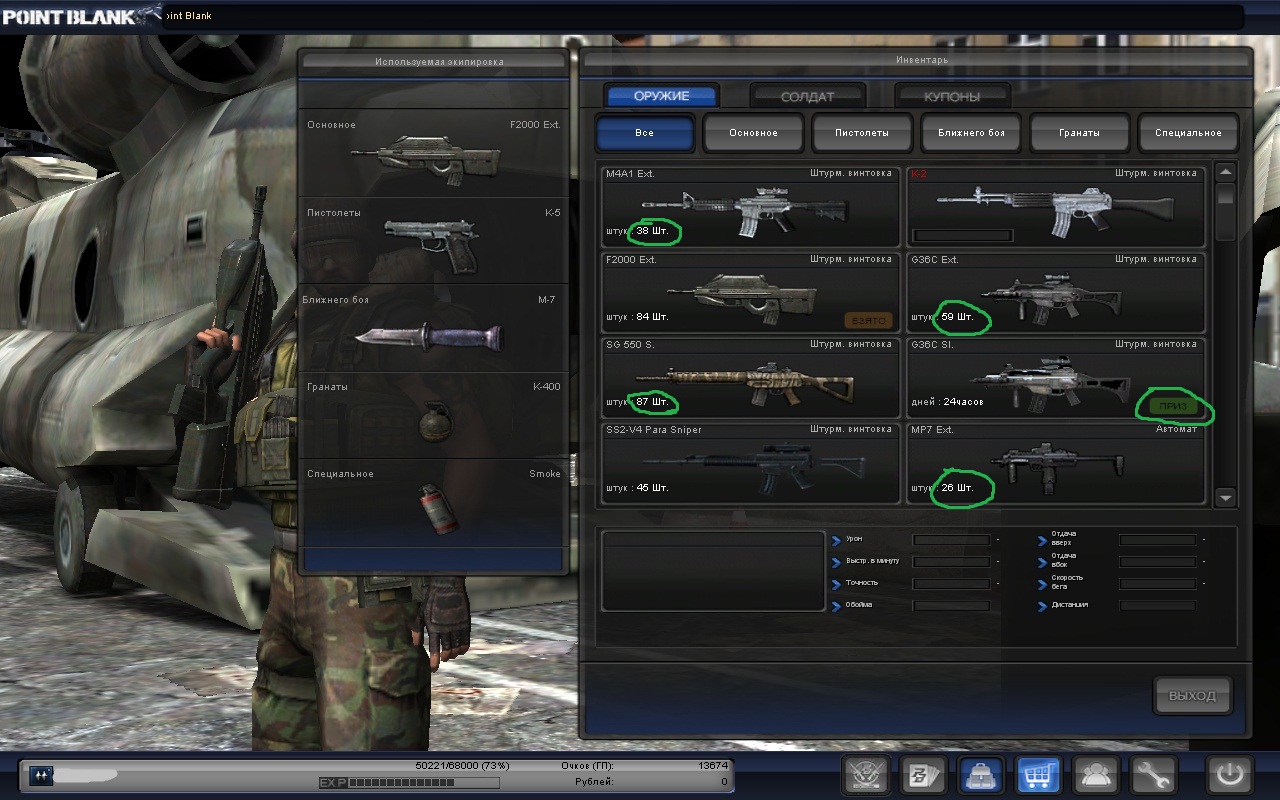Click the Дистанции stat label
The width and height of the screenshot is (1280, 800).
[1069, 605]
